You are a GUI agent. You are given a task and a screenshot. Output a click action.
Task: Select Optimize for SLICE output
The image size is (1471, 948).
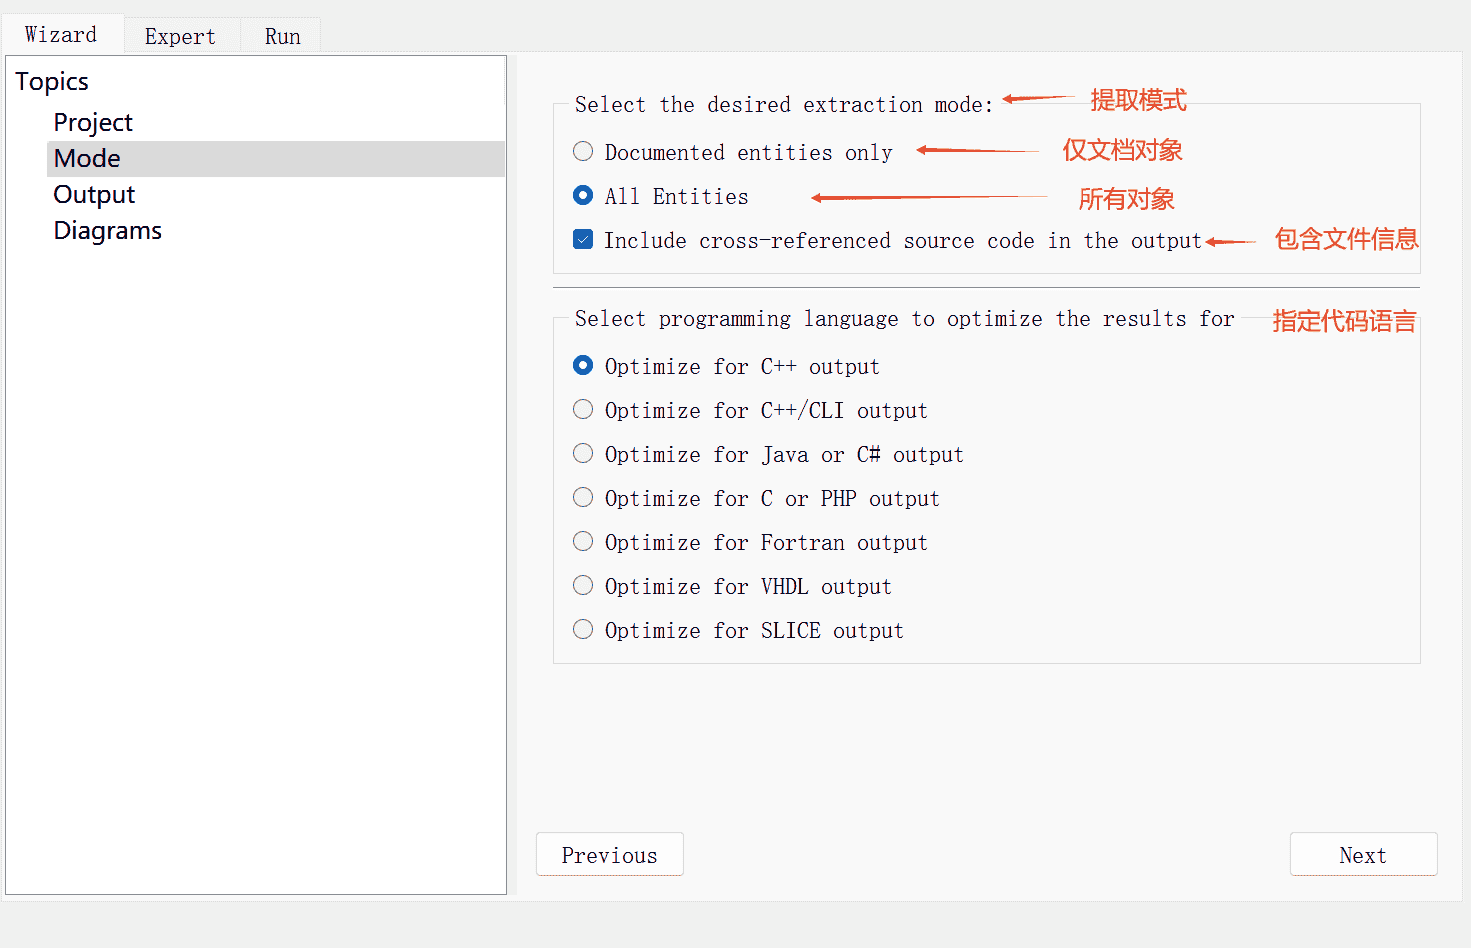(583, 630)
